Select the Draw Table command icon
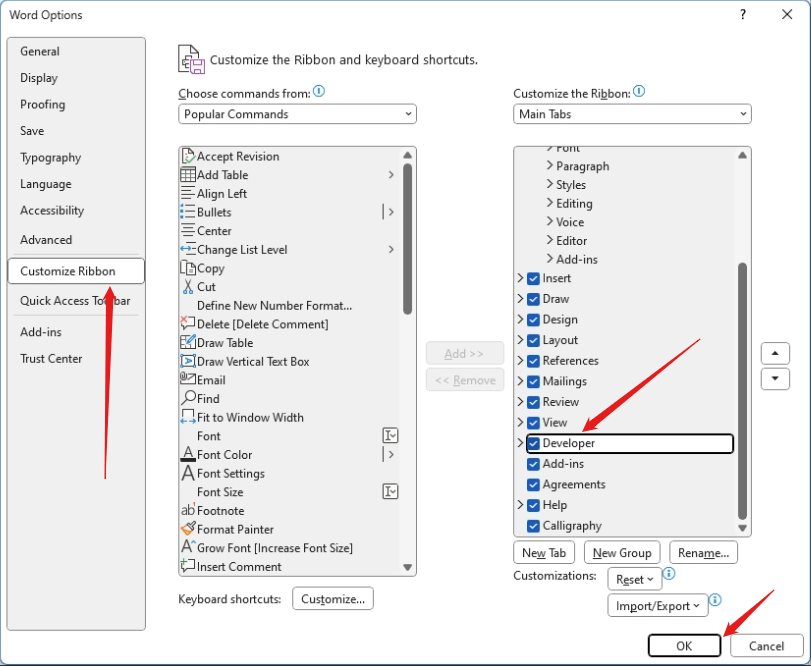This screenshot has height=666, width=811. coord(188,342)
